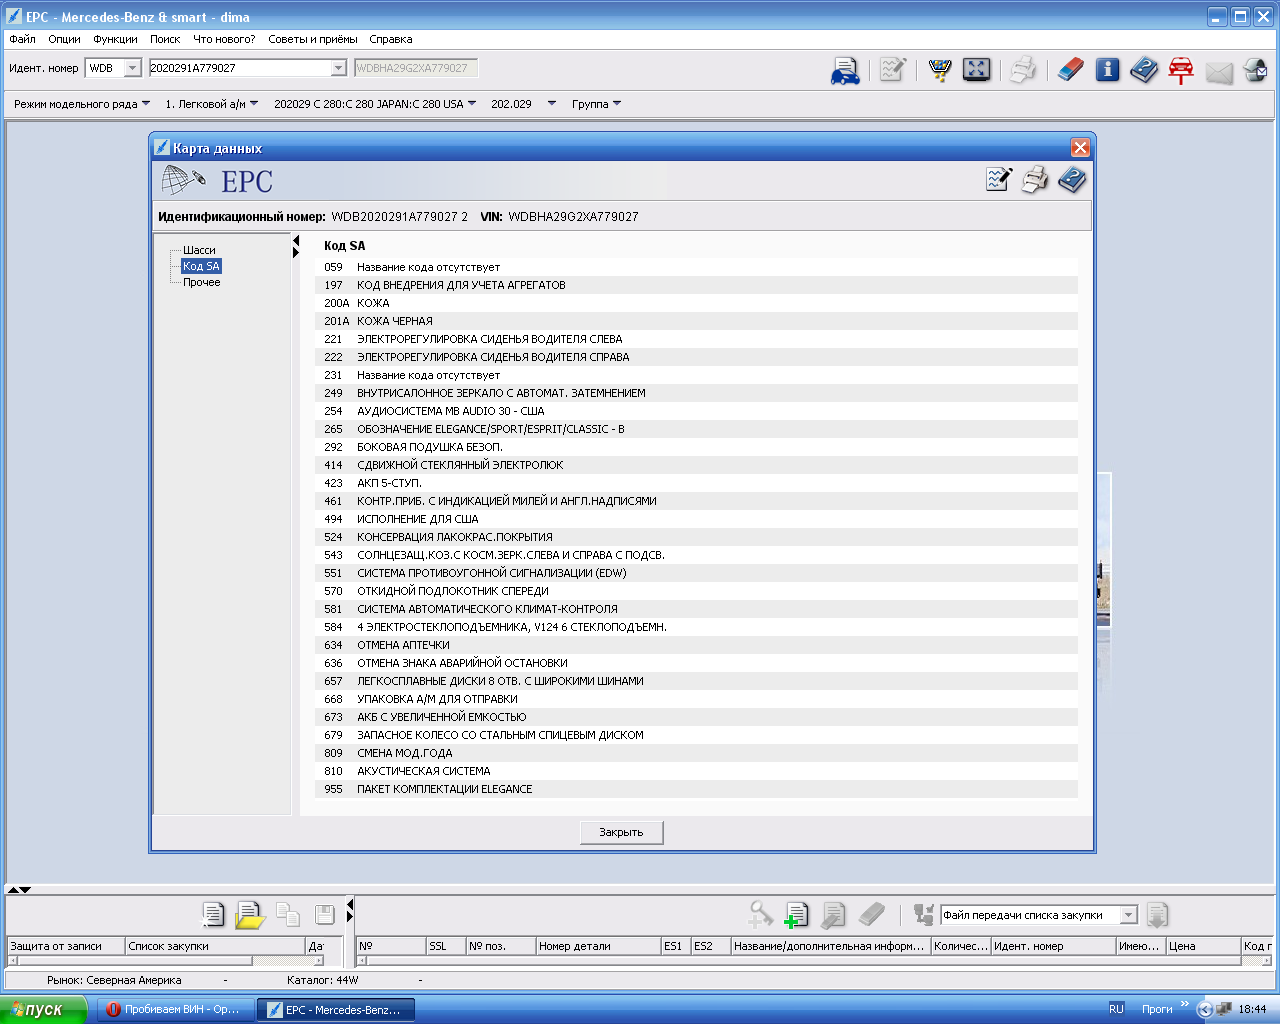Click the greyed eraser icon in parts panel
Screen dimensions: 1280x1024
(x=872, y=914)
